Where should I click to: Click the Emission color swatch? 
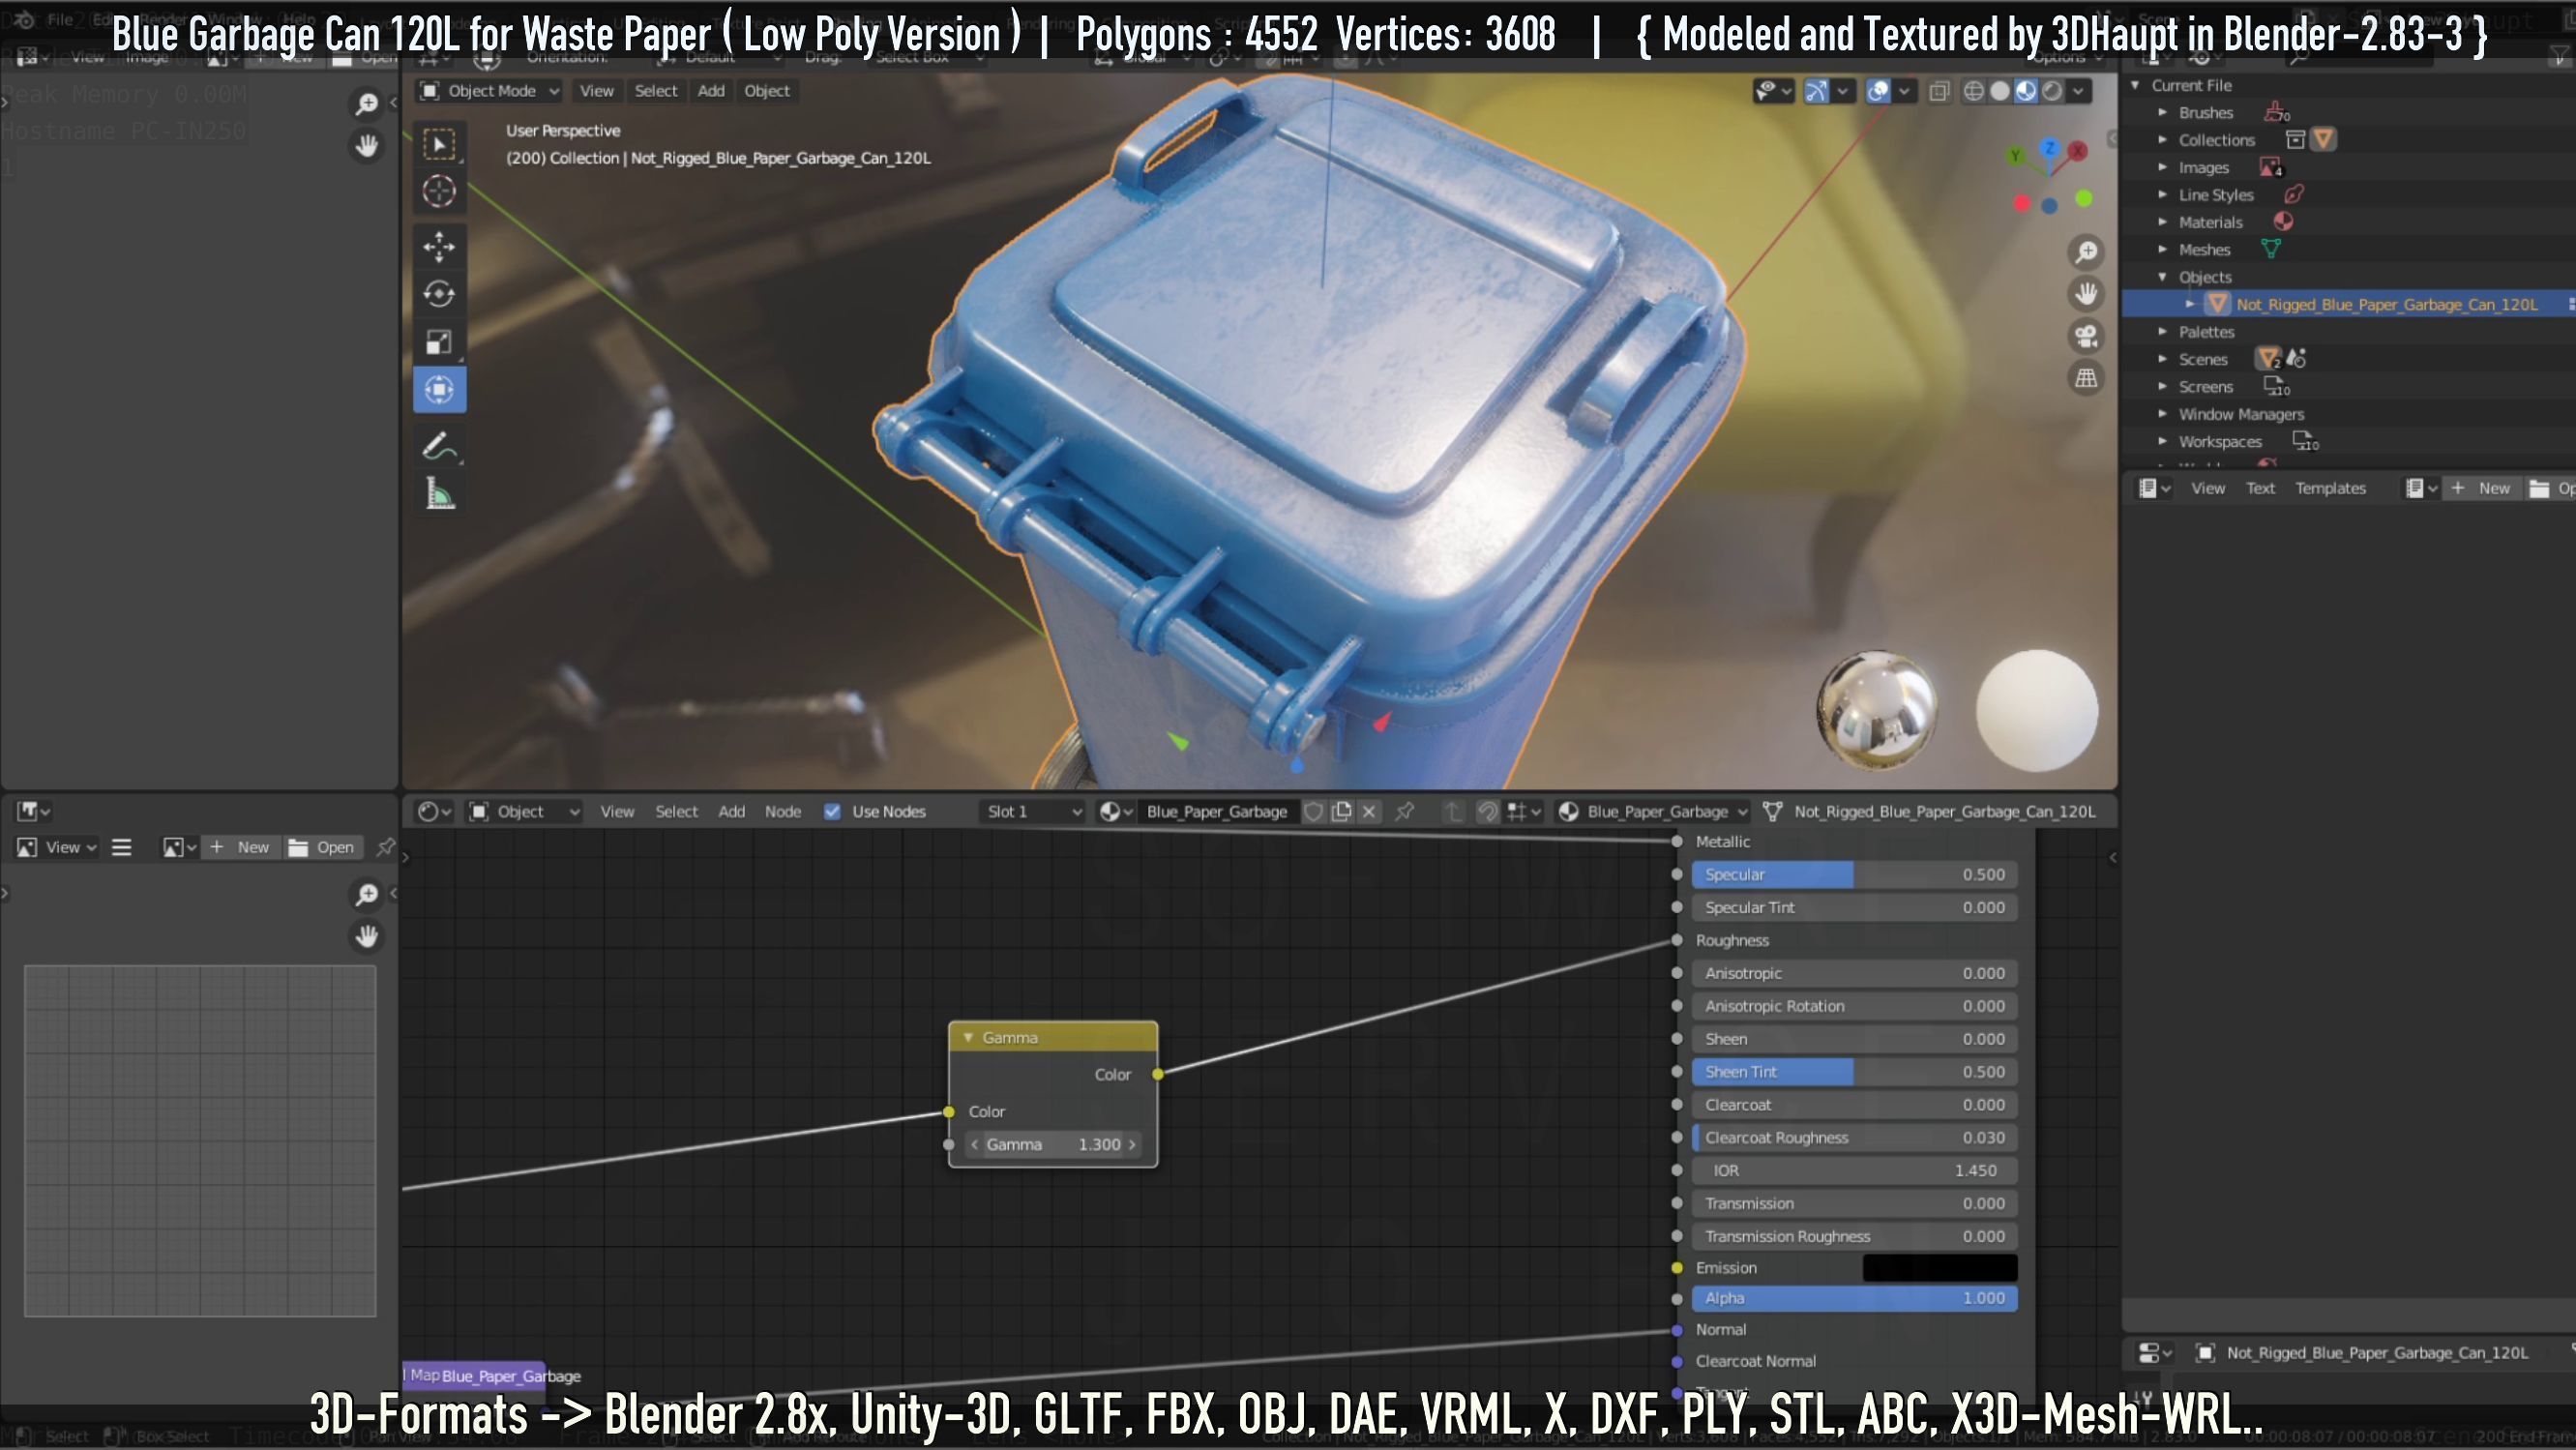pyautogui.click(x=1940, y=1268)
